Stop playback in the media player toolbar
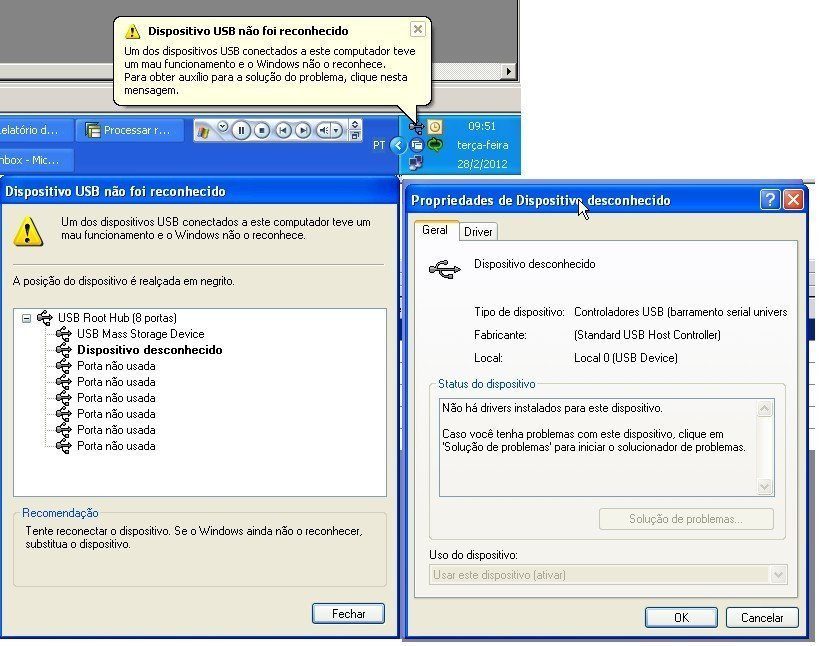The width and height of the screenshot is (821, 646). pyautogui.click(x=262, y=130)
